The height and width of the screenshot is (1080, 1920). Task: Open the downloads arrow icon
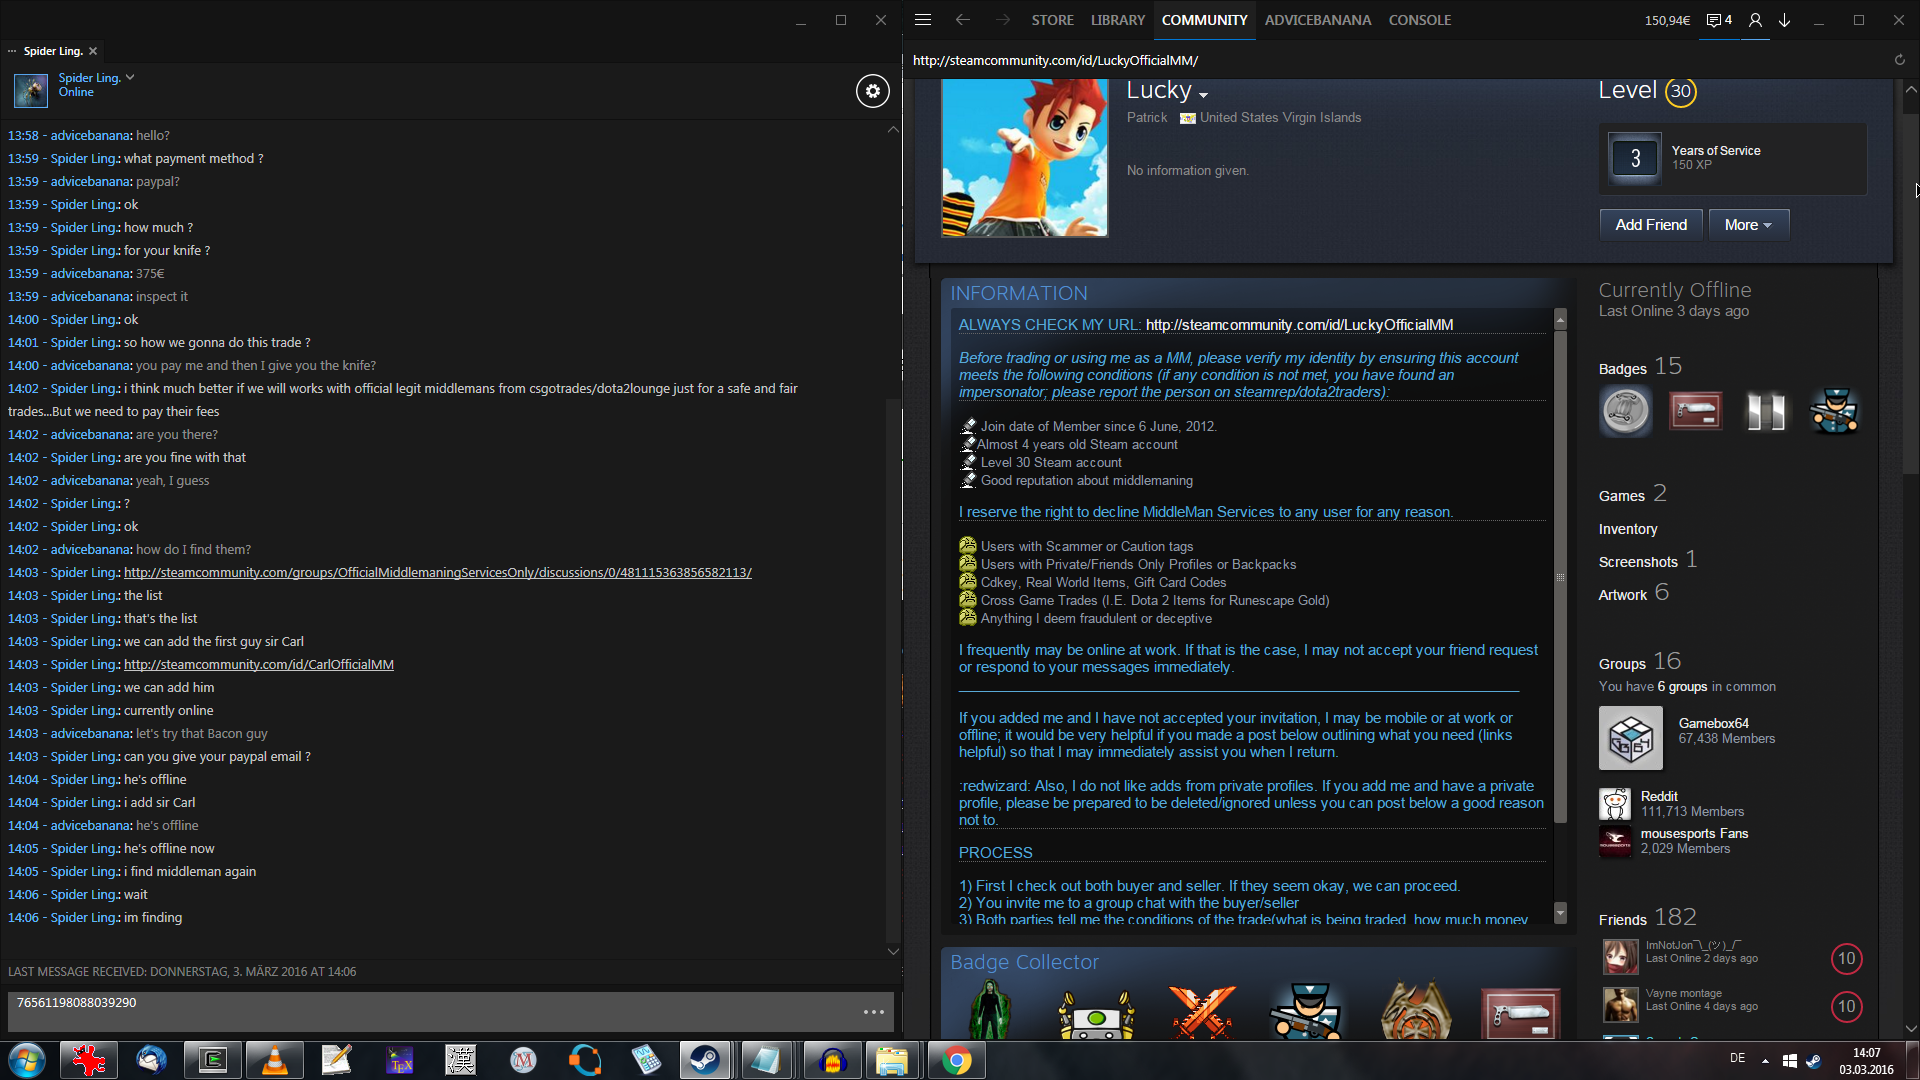pyautogui.click(x=1784, y=20)
